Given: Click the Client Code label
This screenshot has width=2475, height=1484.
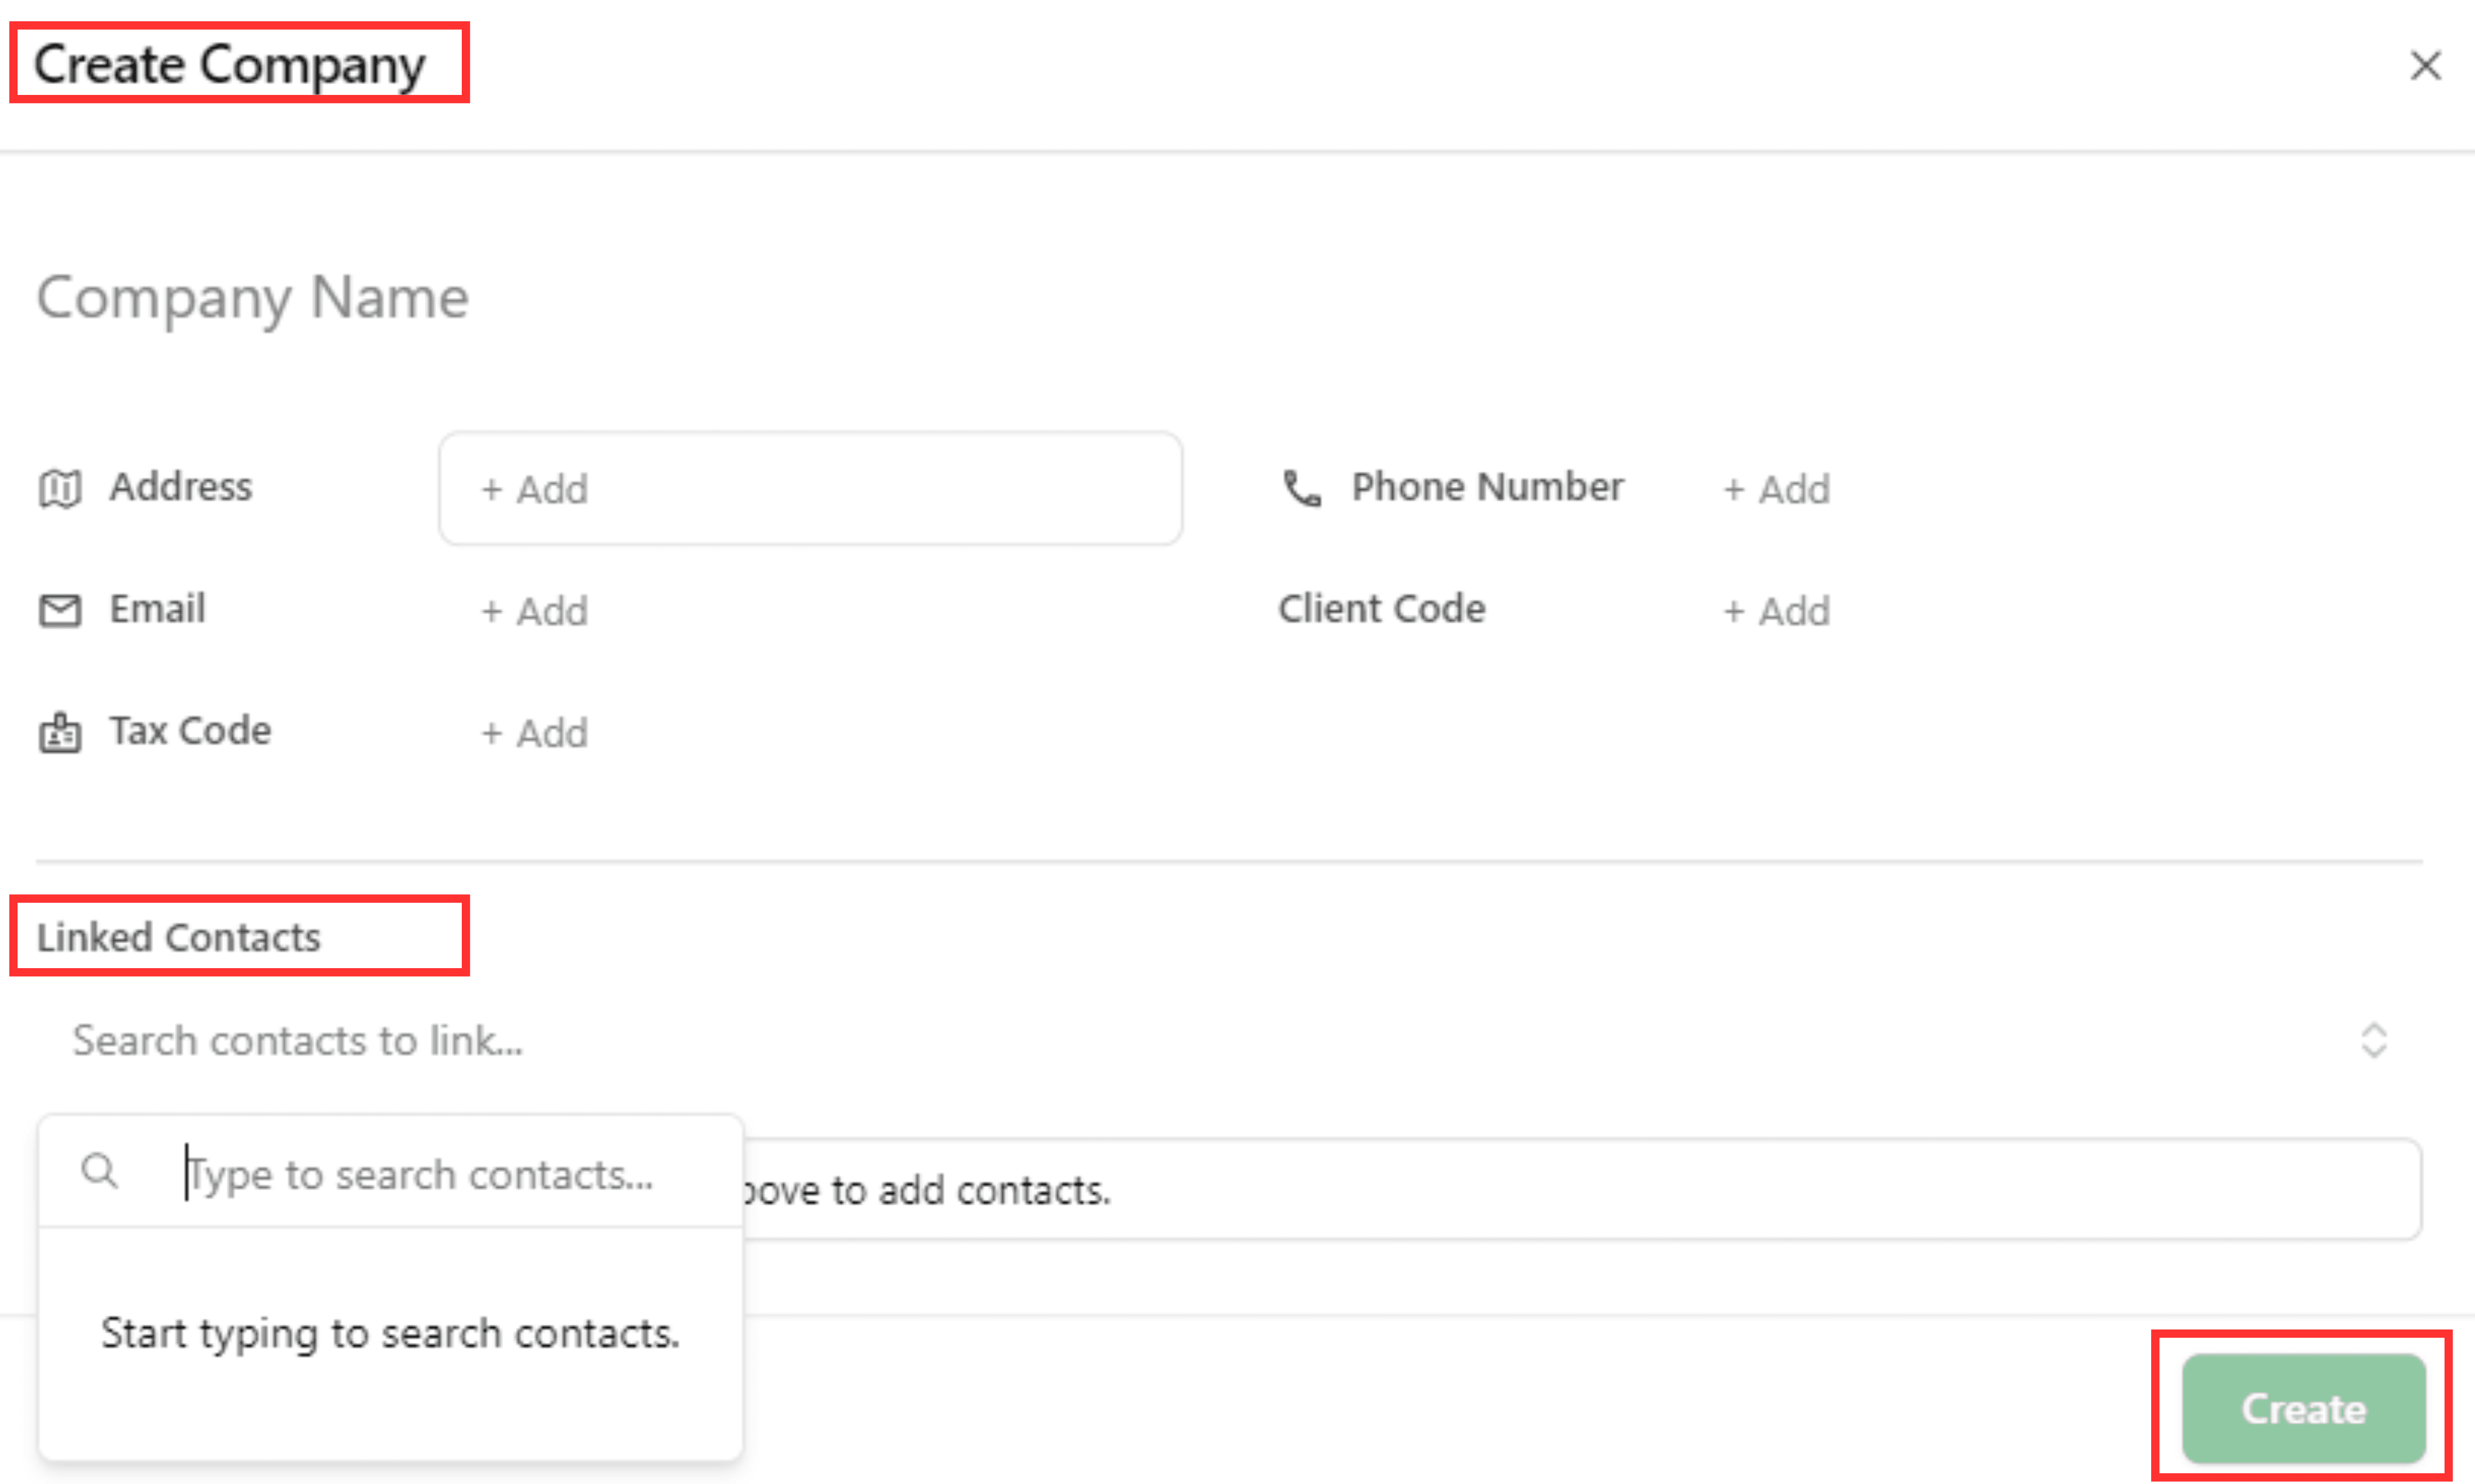Looking at the screenshot, I should coord(1381,609).
